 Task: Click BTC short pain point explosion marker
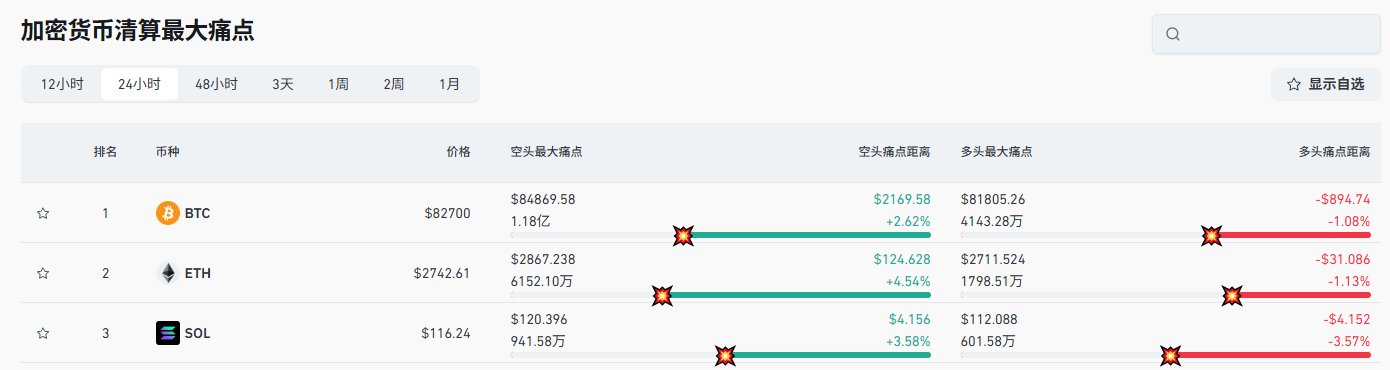pos(683,235)
